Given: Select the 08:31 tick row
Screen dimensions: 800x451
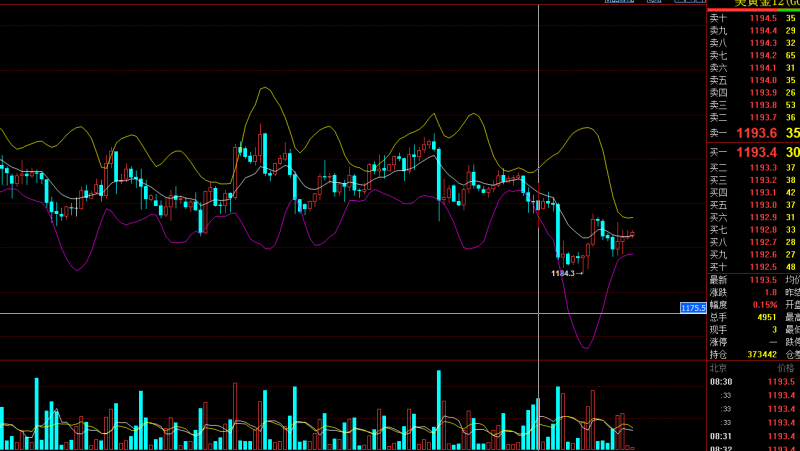Looking at the screenshot, I should tap(754, 436).
